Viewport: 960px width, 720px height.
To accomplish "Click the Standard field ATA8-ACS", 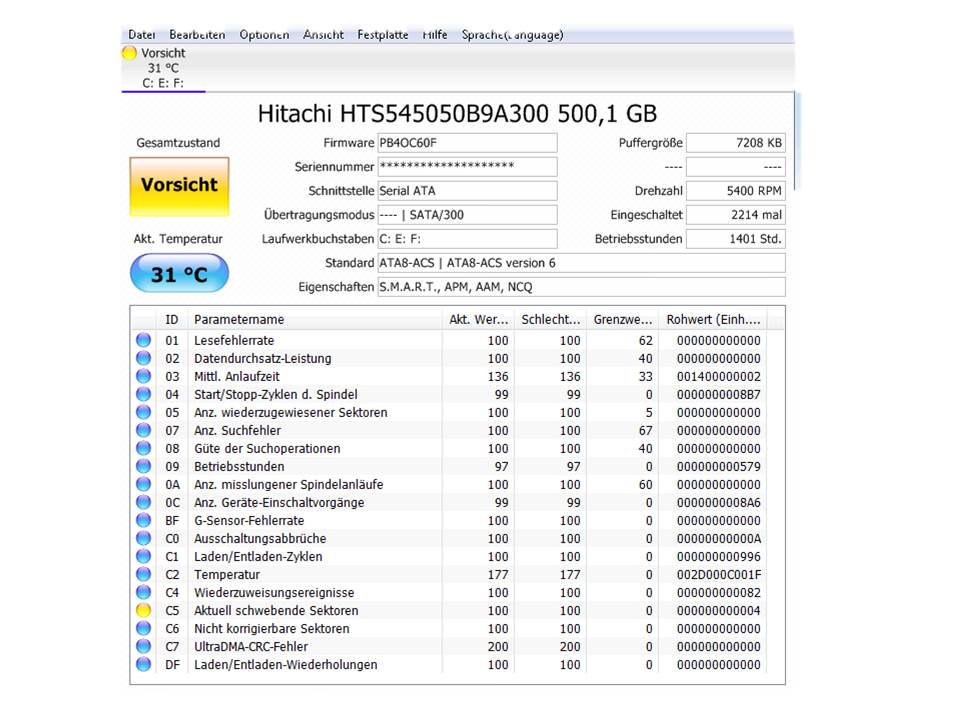I will tap(581, 263).
